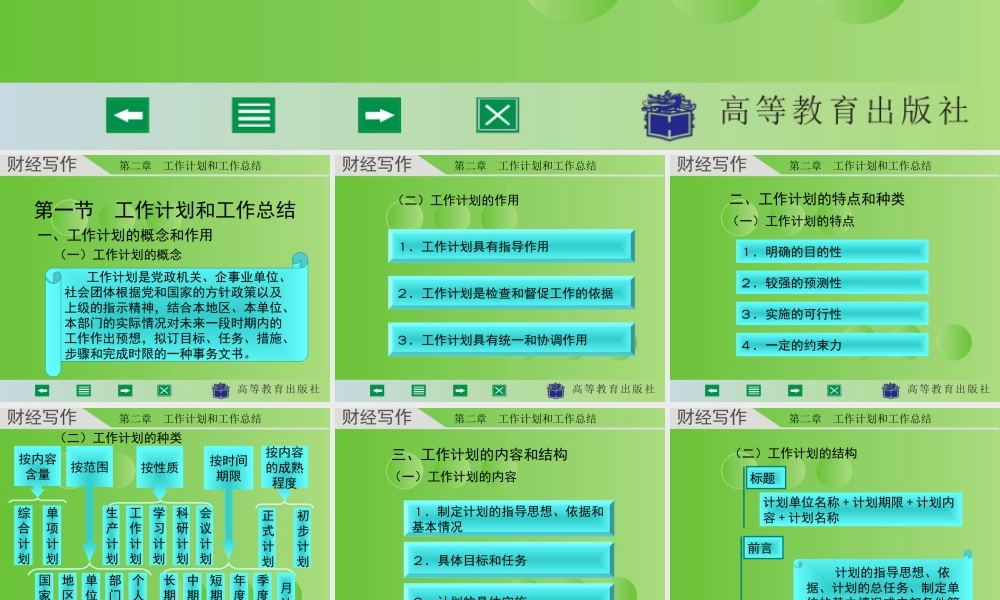Image resolution: width=1000 pixels, height=600 pixels.
Task: Click the 财经写作 header on the first slide
Action: (x=40, y=164)
